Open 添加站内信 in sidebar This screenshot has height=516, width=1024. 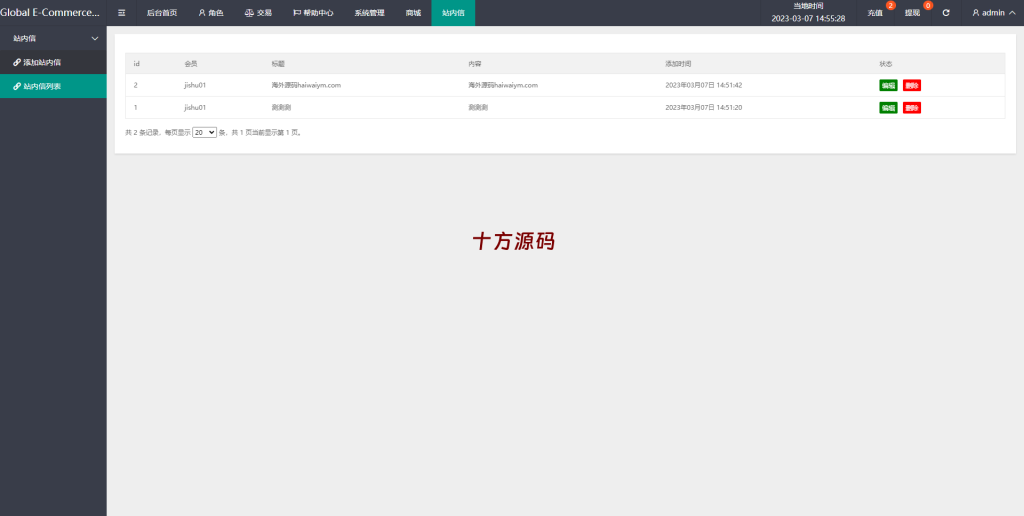pyautogui.click(x=54, y=62)
